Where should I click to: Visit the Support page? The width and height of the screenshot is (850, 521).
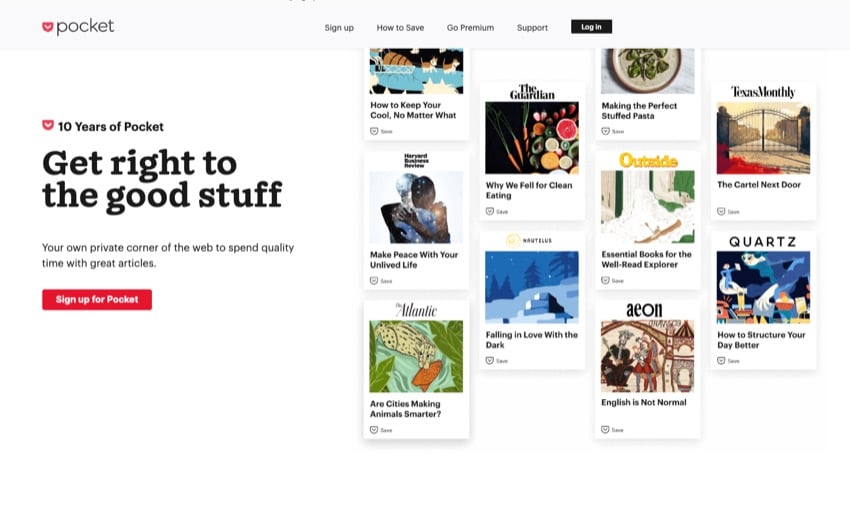[532, 28]
